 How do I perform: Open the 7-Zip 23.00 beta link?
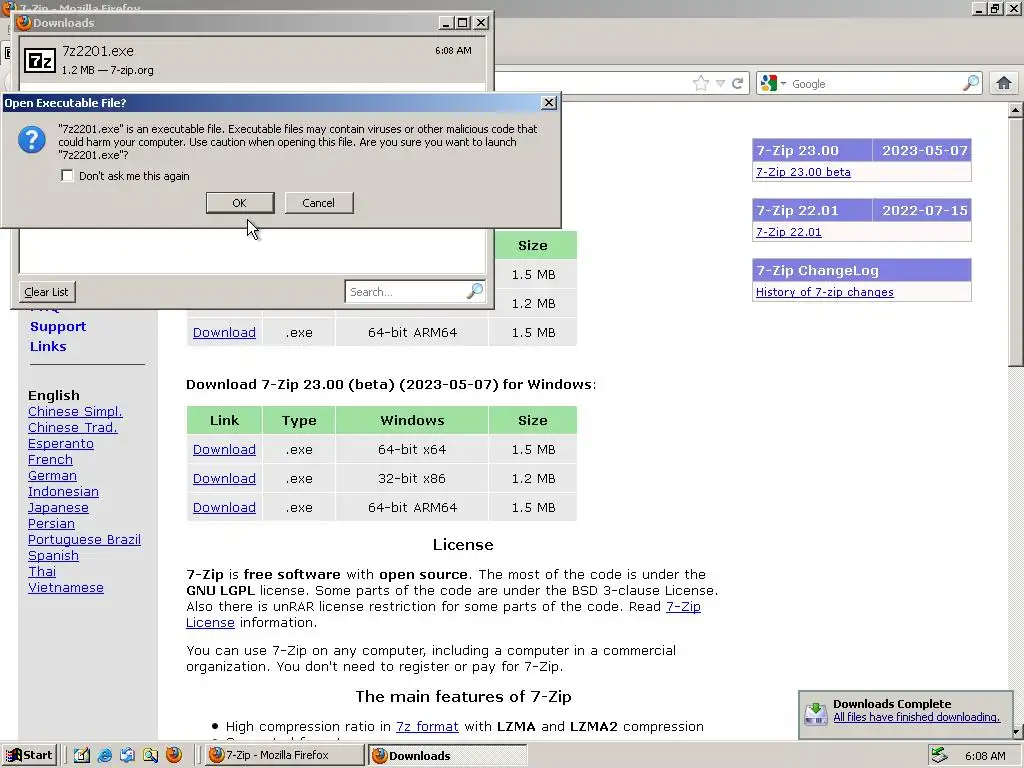coord(803,172)
